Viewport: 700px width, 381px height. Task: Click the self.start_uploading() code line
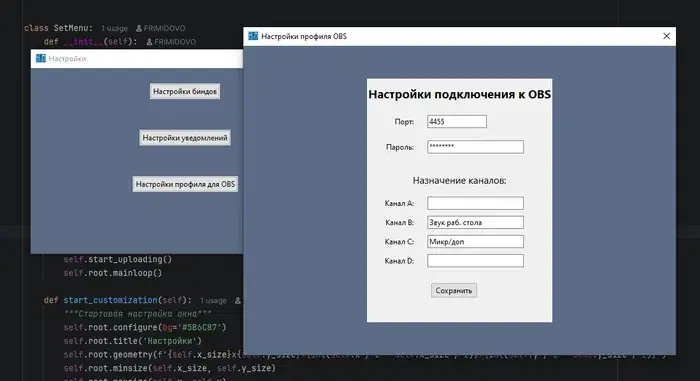point(117,259)
